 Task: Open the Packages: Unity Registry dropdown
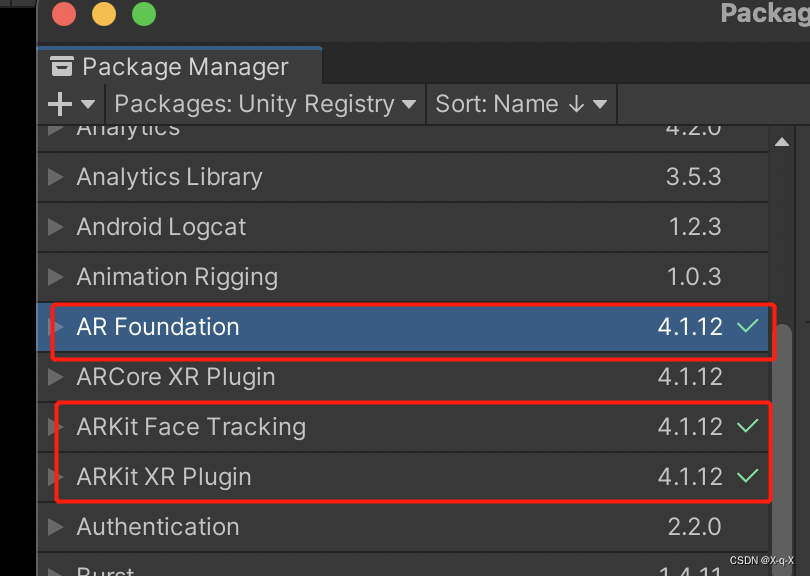(265, 104)
